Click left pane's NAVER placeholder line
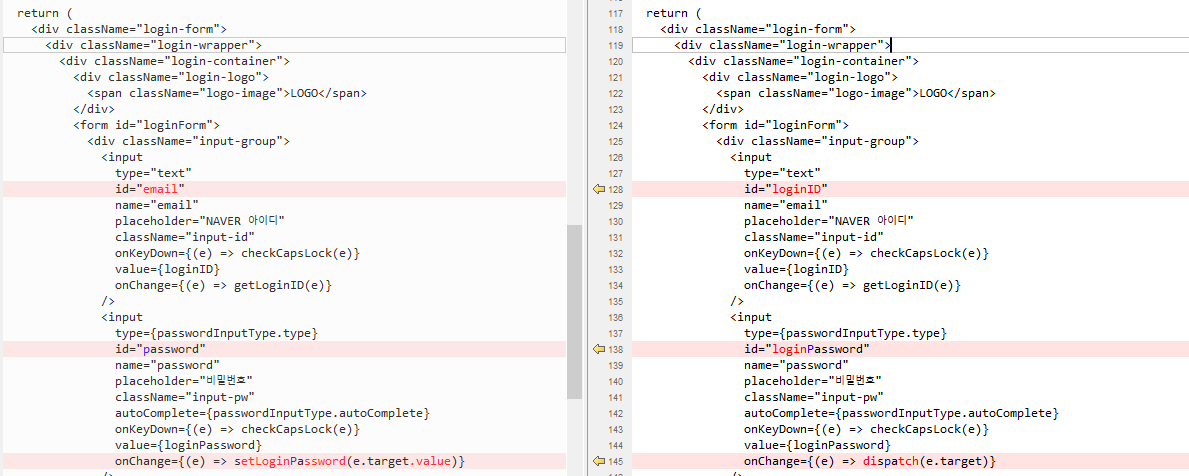Image resolution: width=1189 pixels, height=476 pixels. click(x=199, y=221)
